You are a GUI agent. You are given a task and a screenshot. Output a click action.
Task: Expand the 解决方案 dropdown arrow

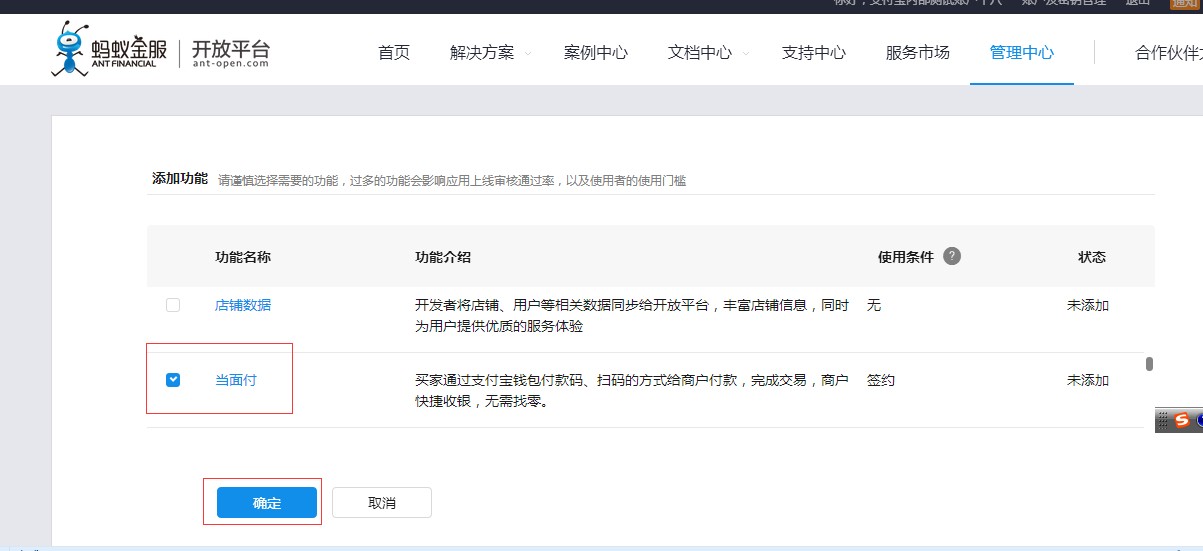click(528, 54)
